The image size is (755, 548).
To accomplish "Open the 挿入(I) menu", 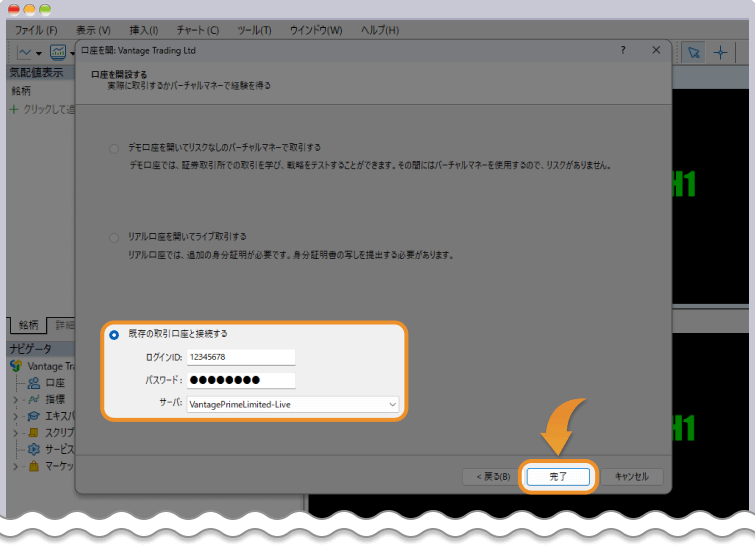I will 143,30.
